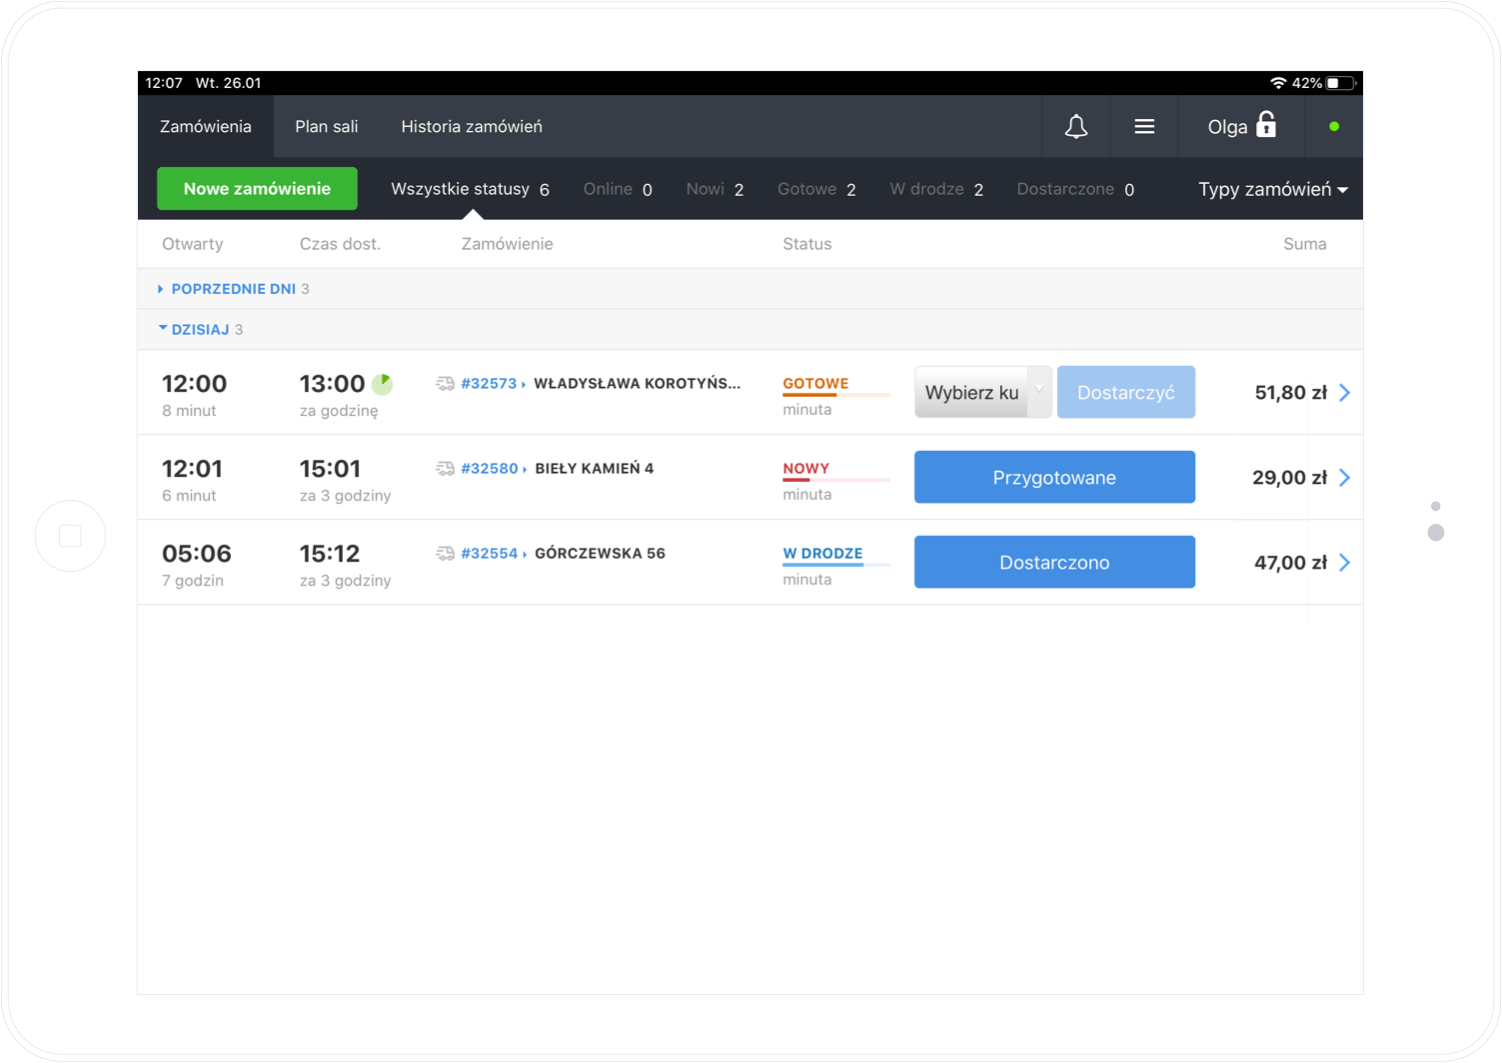Viewport: 1502px width, 1063px height.
Task: Click the battery icon in status bar
Action: (x=1342, y=83)
